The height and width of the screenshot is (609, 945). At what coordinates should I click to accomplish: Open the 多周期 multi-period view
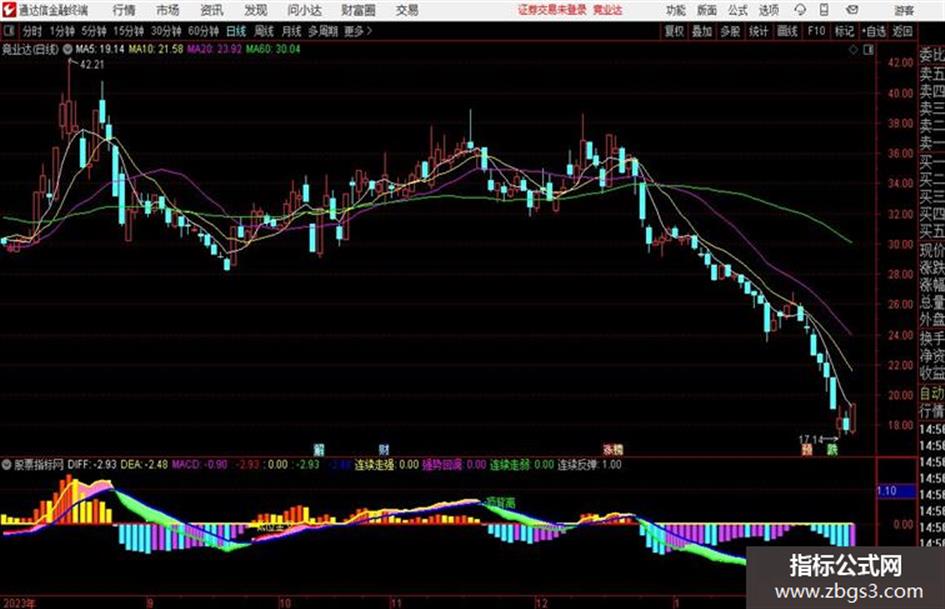point(323,31)
